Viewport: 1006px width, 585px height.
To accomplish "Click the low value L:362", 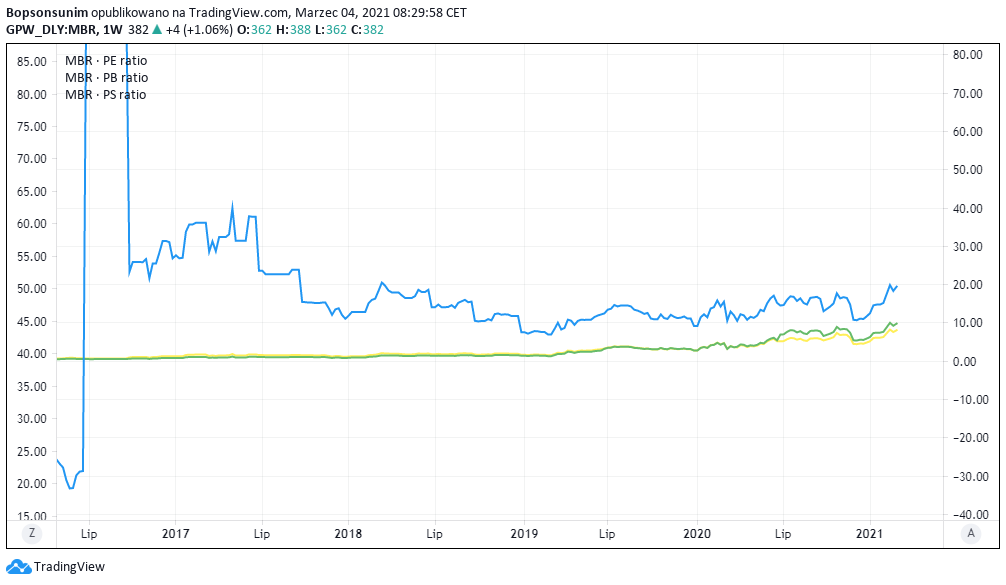I will click(x=330, y=30).
